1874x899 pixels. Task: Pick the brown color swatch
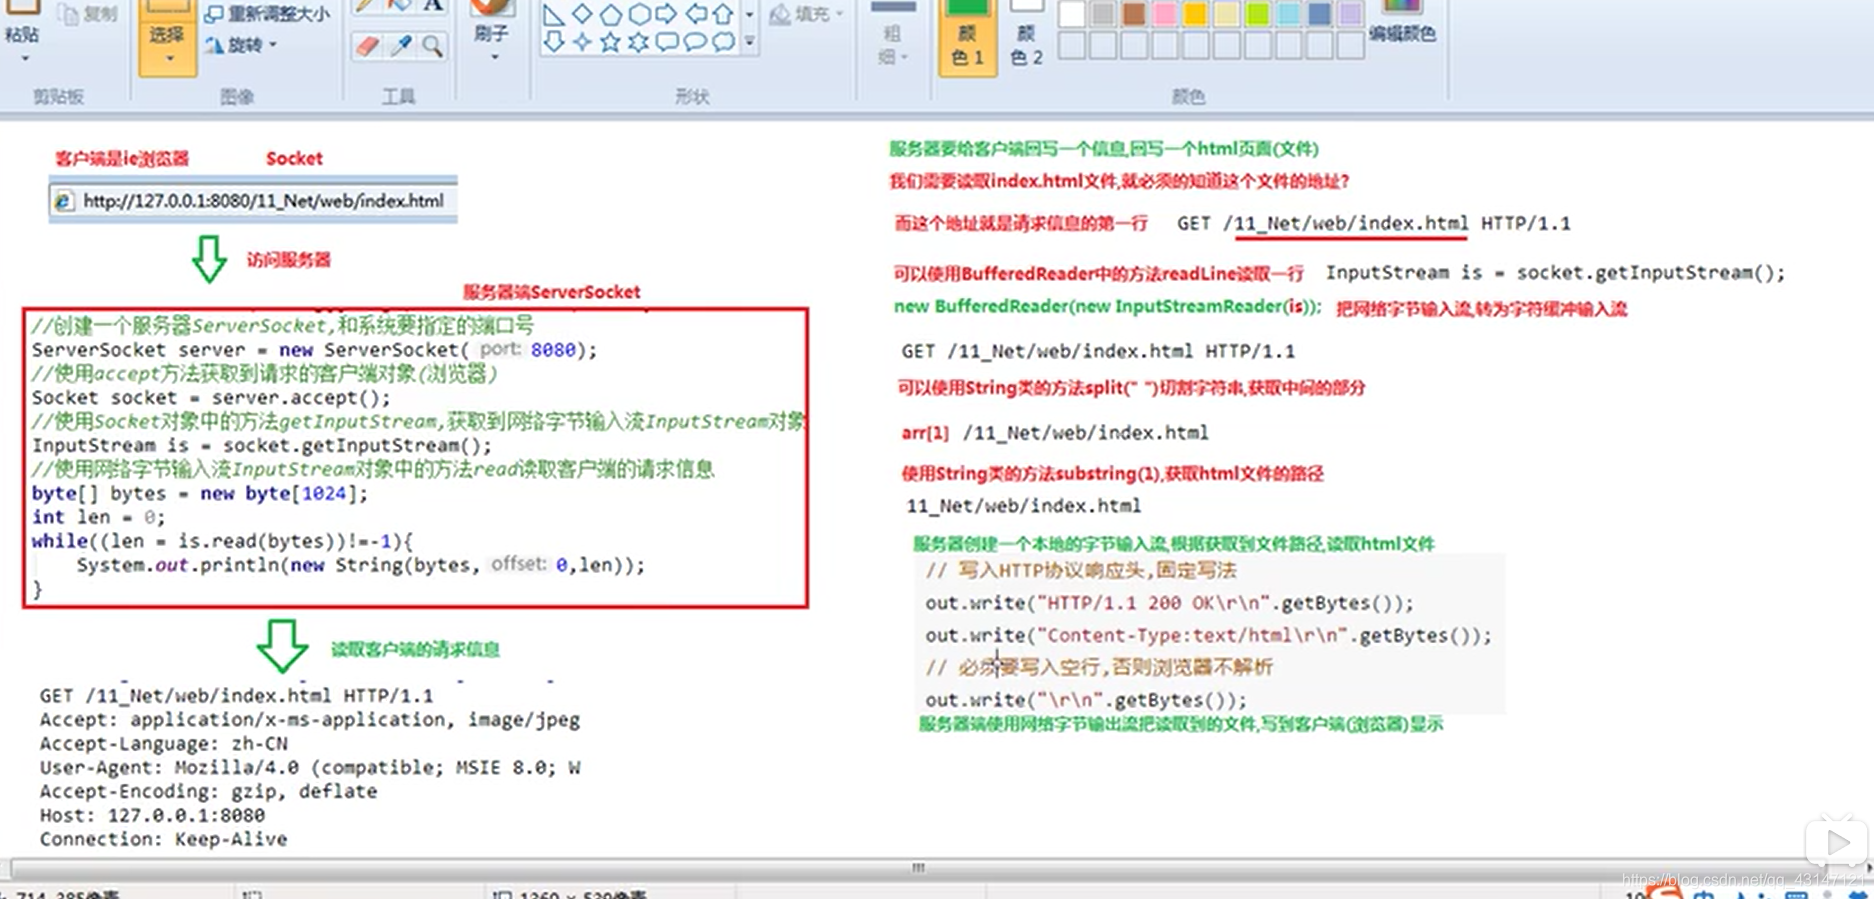pyautogui.click(x=1134, y=14)
